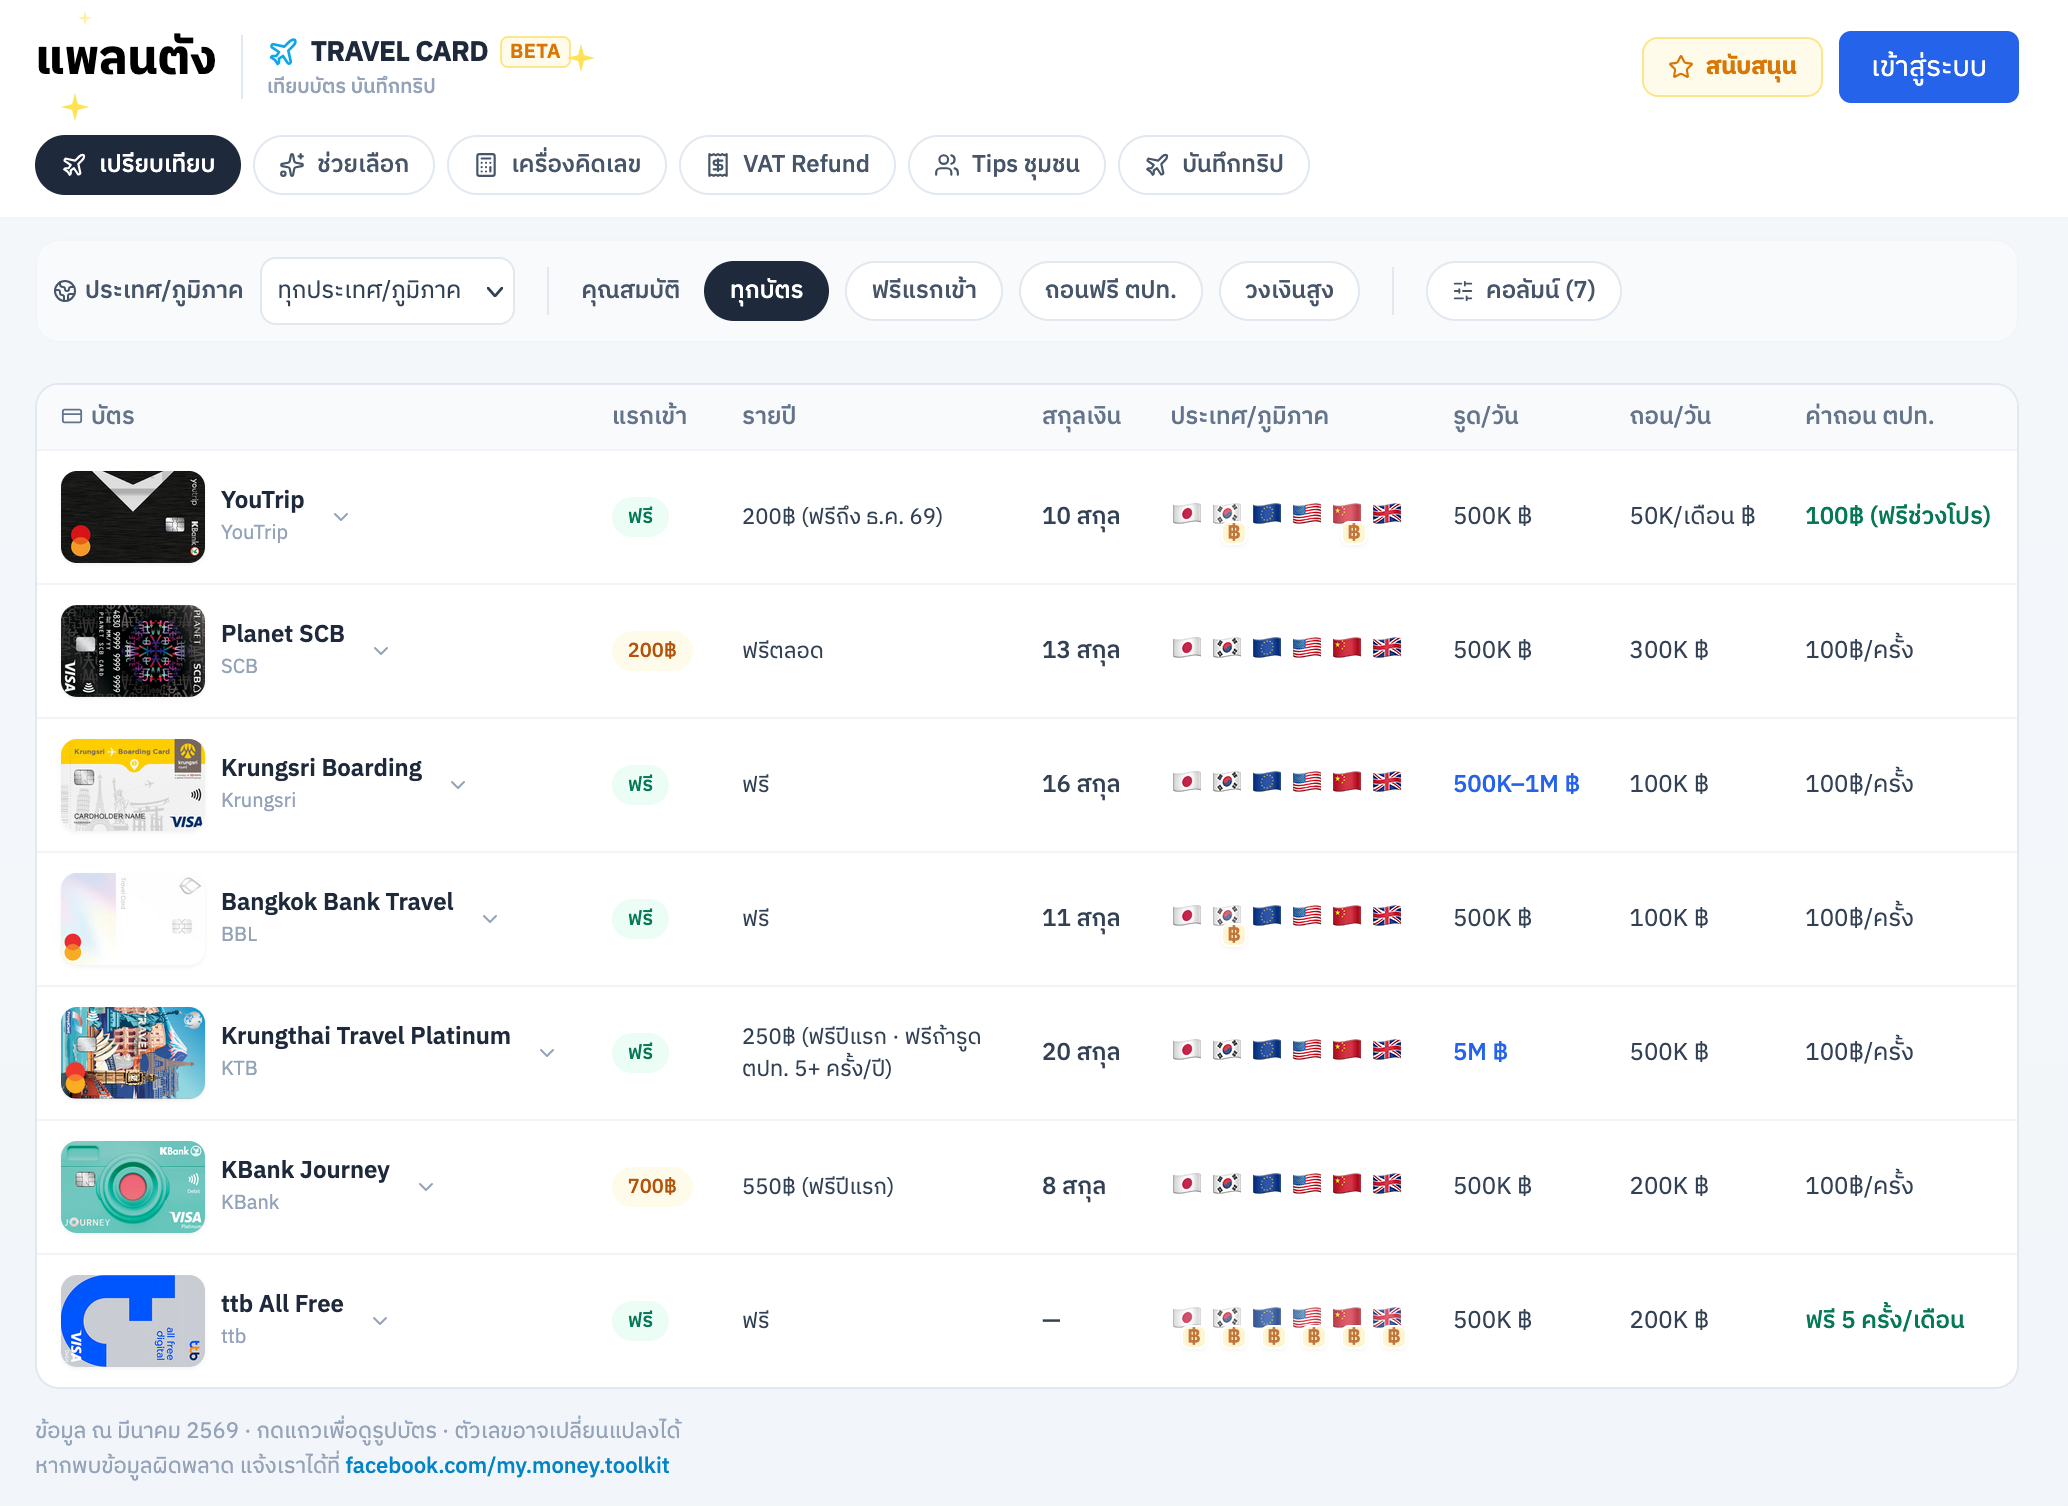
Task: Open the Tips ชุมชน tab
Action: coord(1007,165)
